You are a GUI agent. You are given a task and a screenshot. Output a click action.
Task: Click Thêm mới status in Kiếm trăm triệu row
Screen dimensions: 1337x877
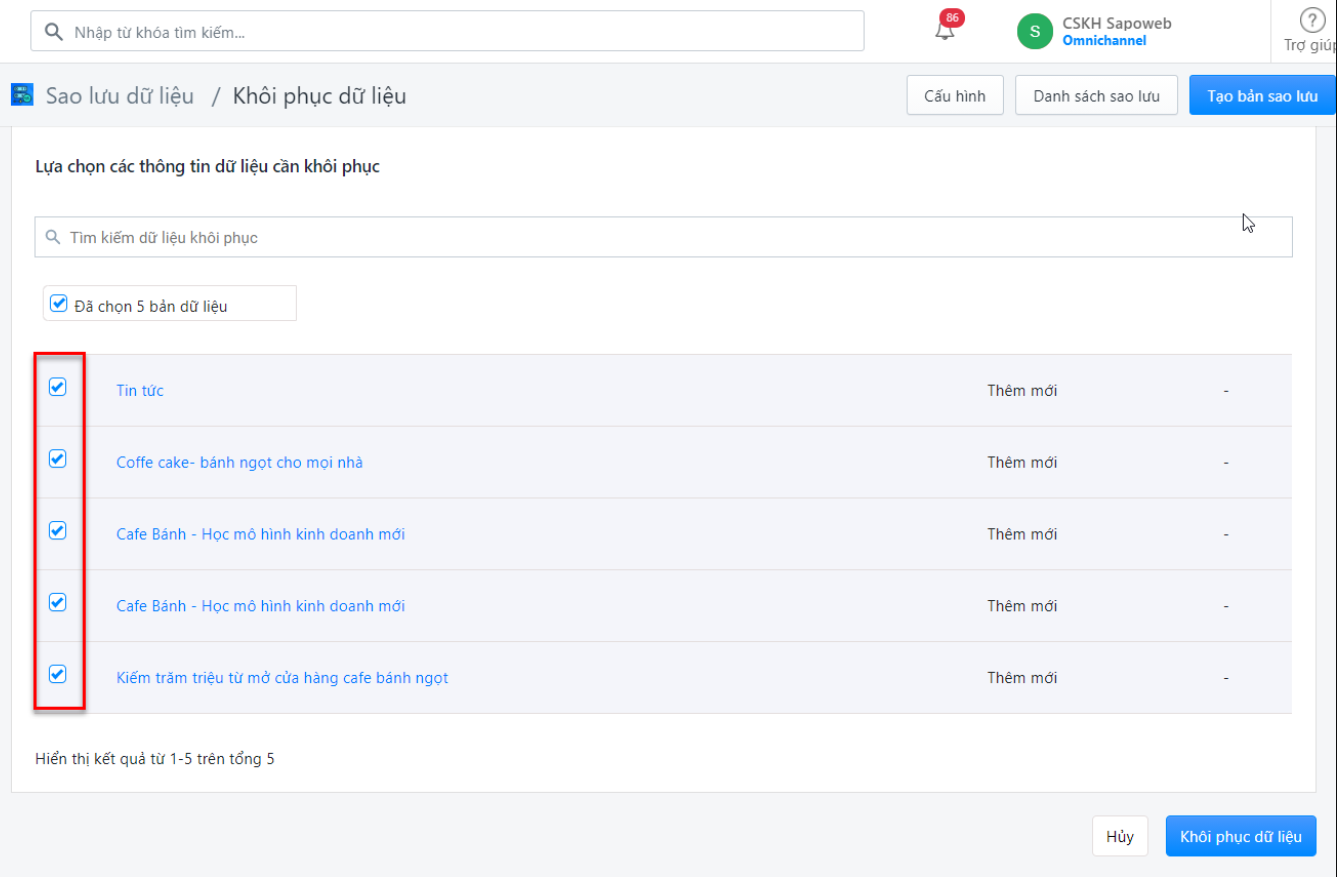tap(1022, 678)
